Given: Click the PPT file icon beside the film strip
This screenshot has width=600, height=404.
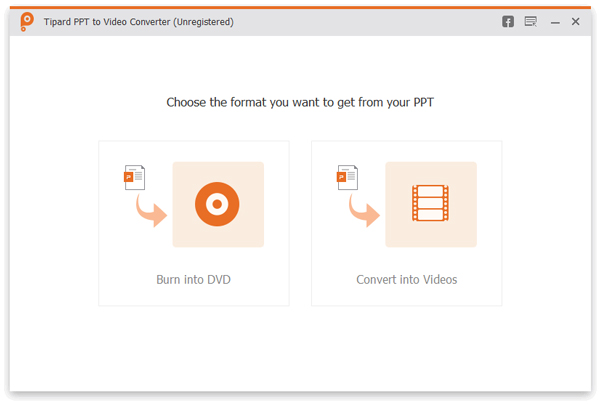Looking at the screenshot, I should (346, 178).
